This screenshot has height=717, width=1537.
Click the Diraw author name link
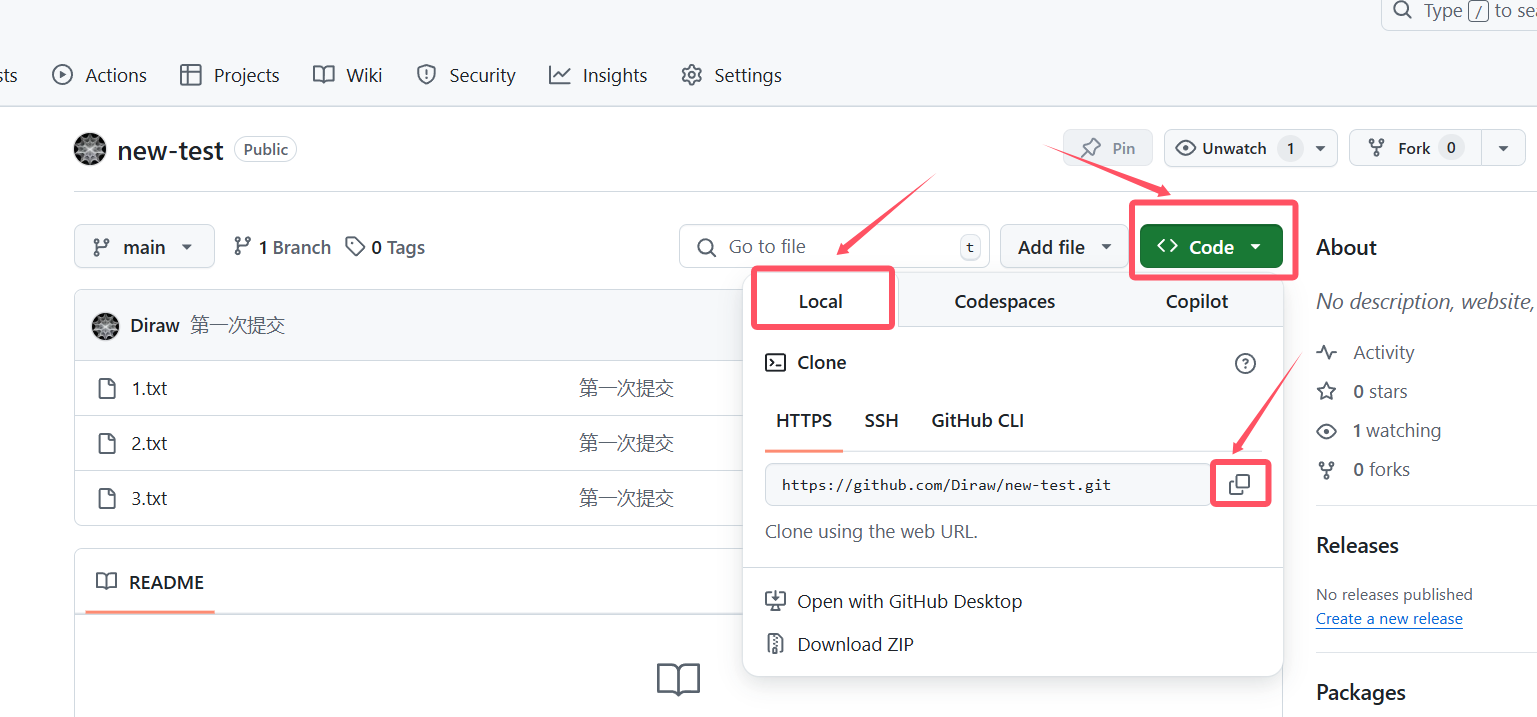click(x=155, y=326)
